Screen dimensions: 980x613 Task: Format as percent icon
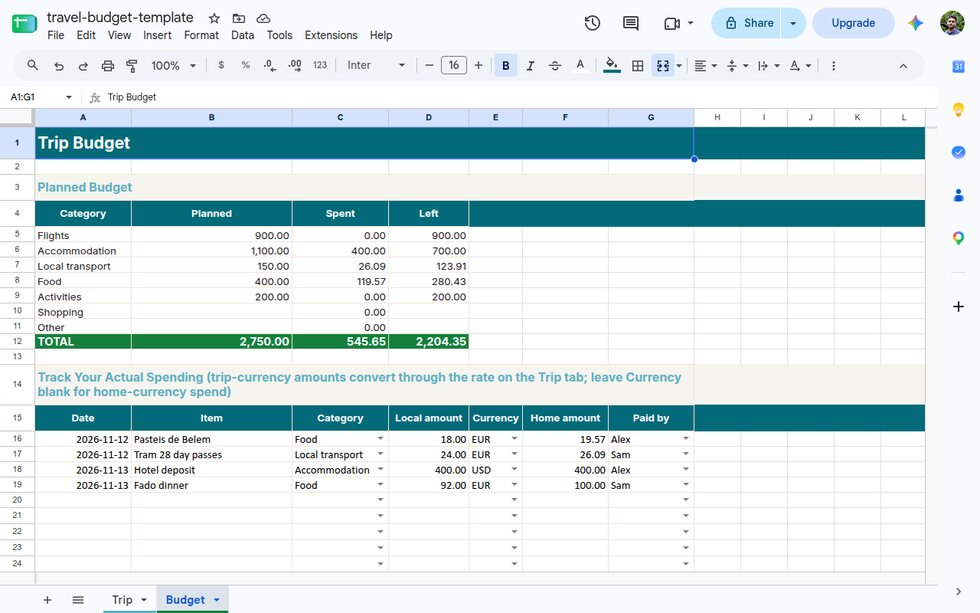point(245,65)
